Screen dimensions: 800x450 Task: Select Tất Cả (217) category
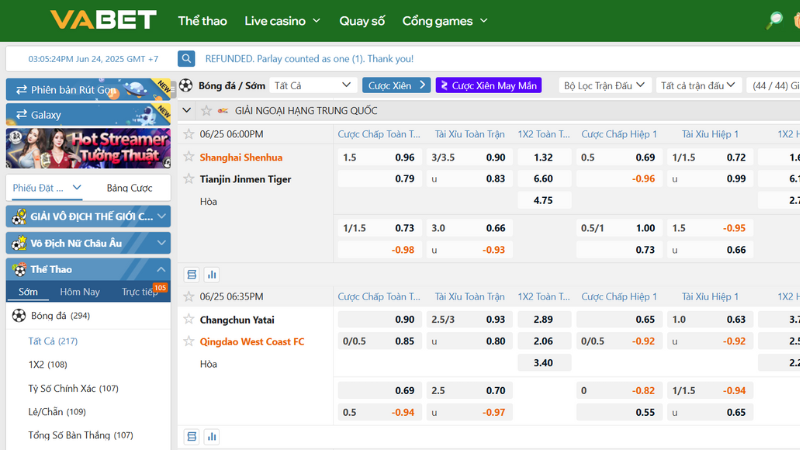point(53,341)
